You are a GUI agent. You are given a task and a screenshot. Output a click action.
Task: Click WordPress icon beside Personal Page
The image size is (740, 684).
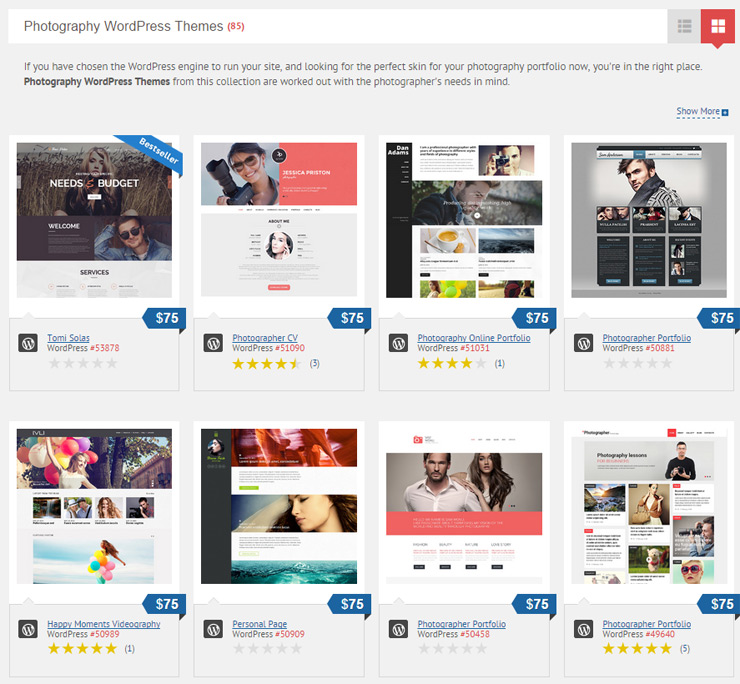[x=213, y=629]
